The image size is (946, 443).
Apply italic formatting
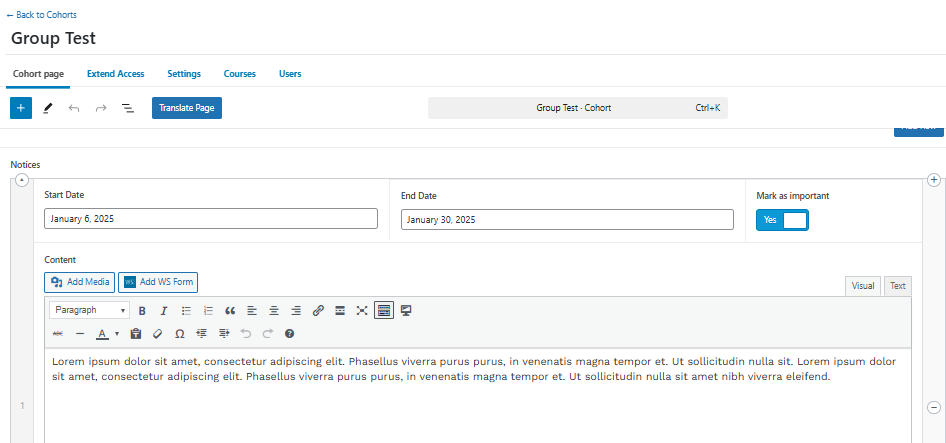[x=164, y=311]
